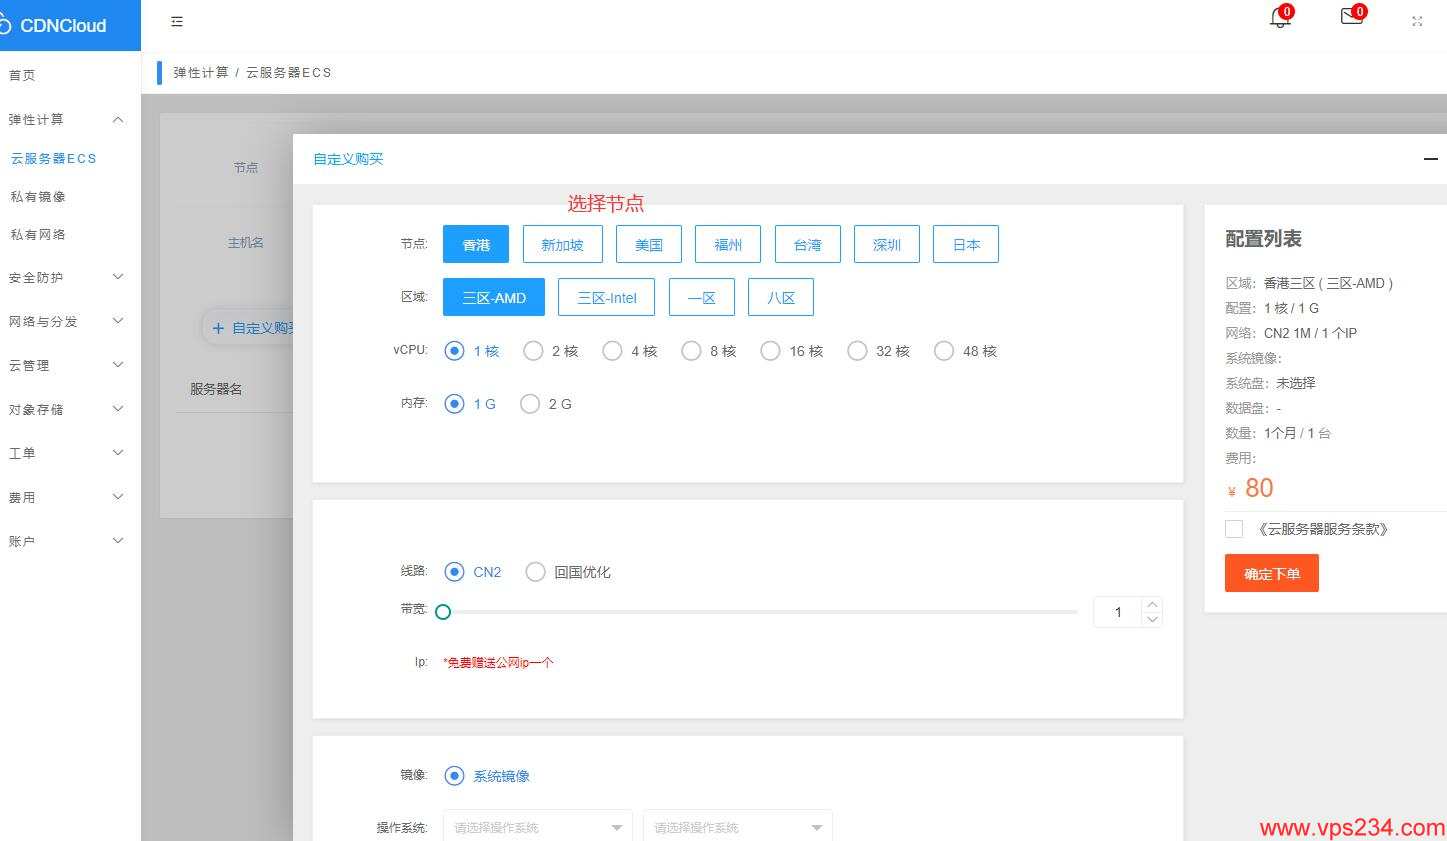Viewport: 1447px width, 841px height.
Task: Choose the 一区 zone
Action: 702,297
